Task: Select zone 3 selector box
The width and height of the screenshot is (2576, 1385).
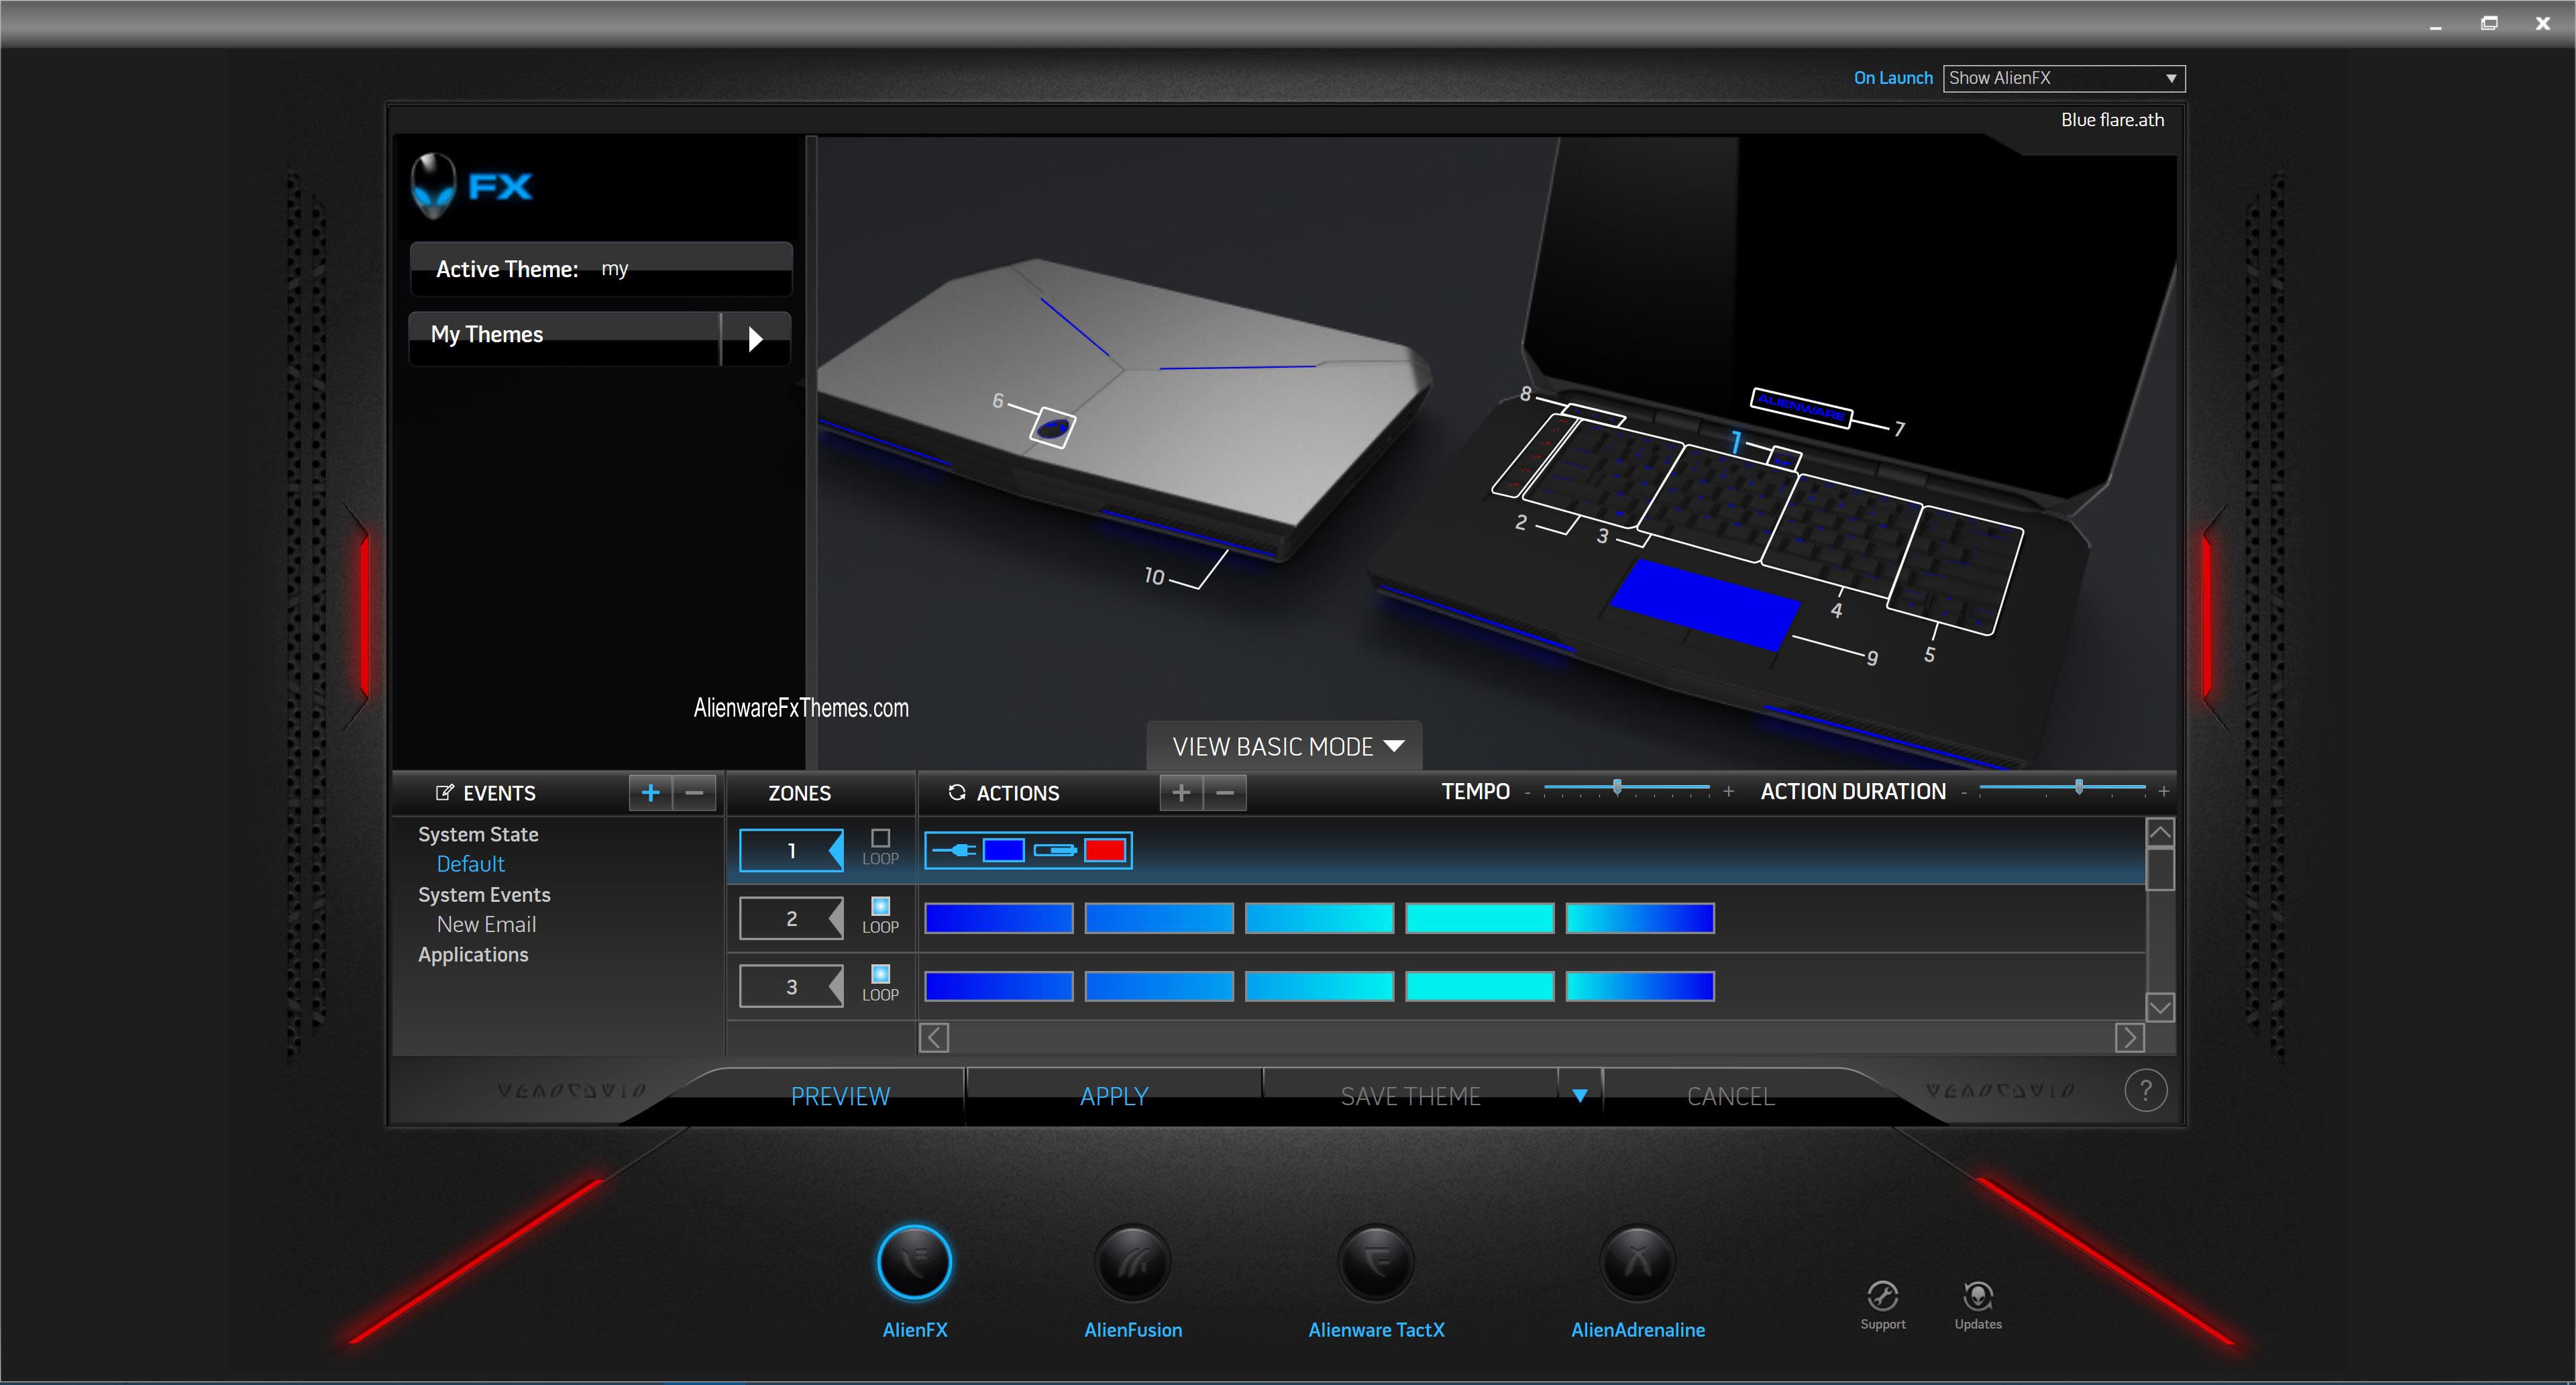Action: coord(791,986)
